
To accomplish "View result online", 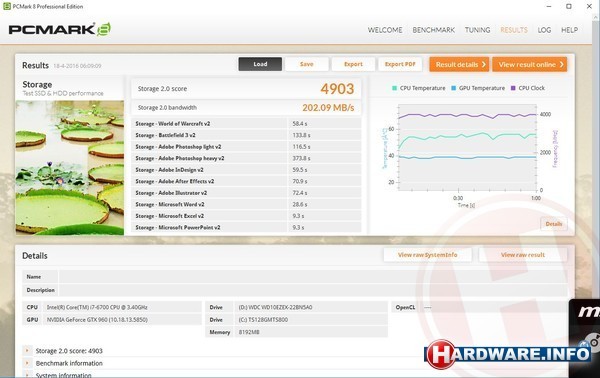I will (530, 64).
